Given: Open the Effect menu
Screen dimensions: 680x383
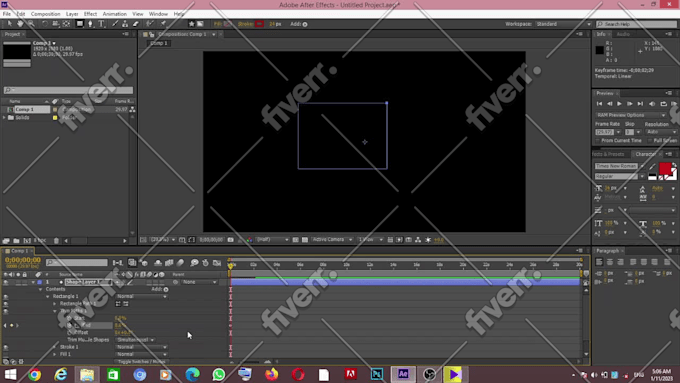Looking at the screenshot, I should pyautogui.click(x=90, y=14).
